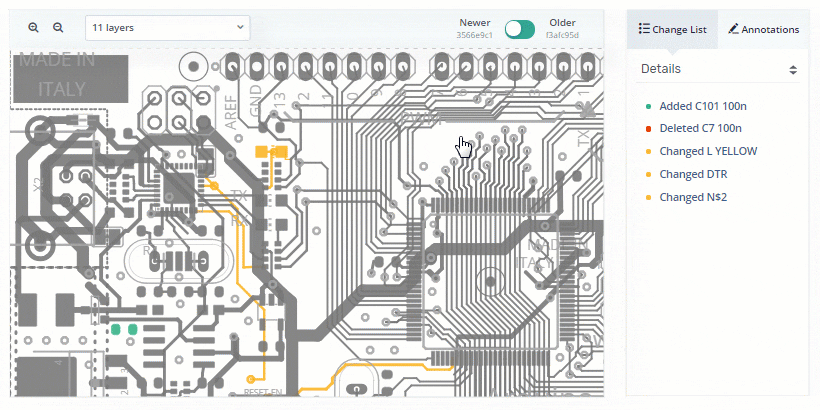This screenshot has height=410, width=820.
Task: Click the pencil icon on Annotations tab
Action: [733, 29]
